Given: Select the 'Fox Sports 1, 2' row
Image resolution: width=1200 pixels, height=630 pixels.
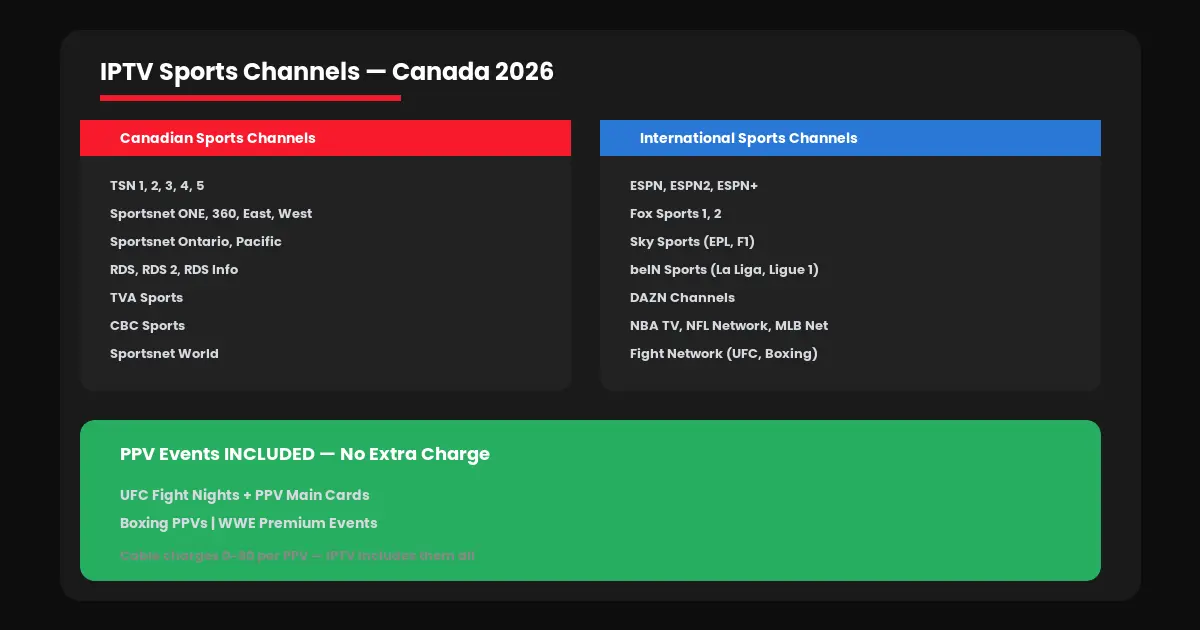Looking at the screenshot, I should click(676, 214).
